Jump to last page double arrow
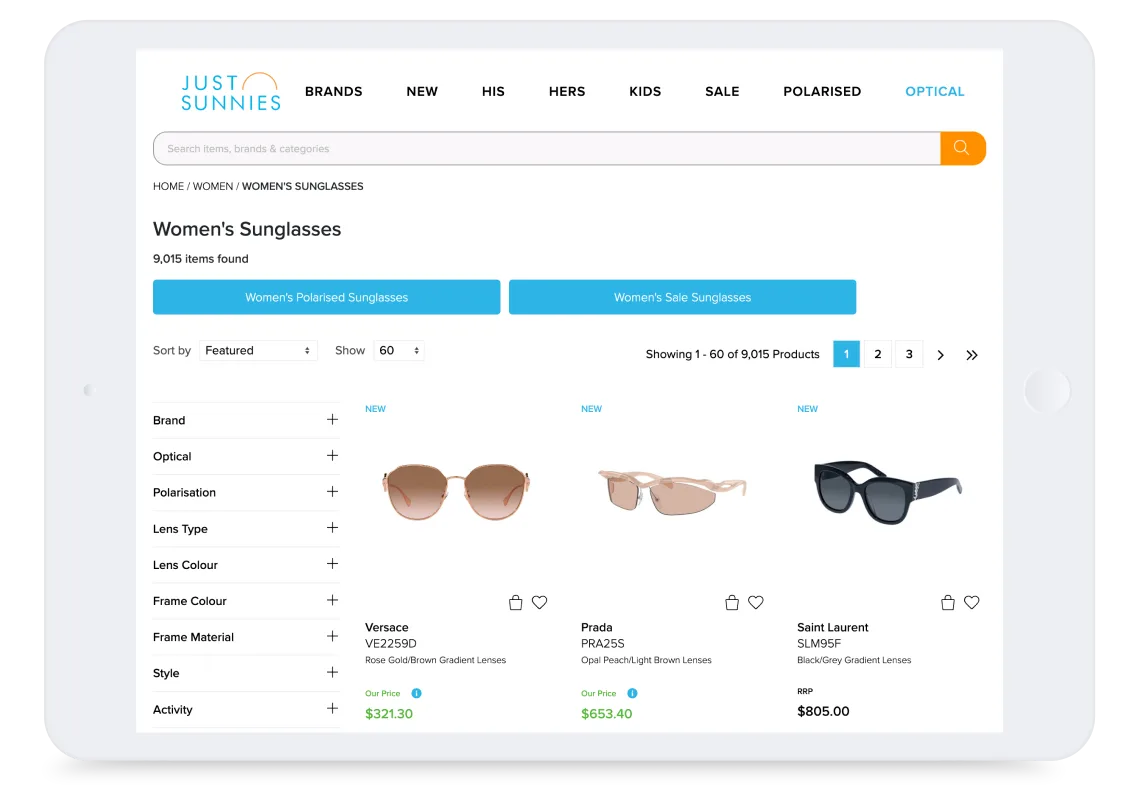 coord(972,355)
